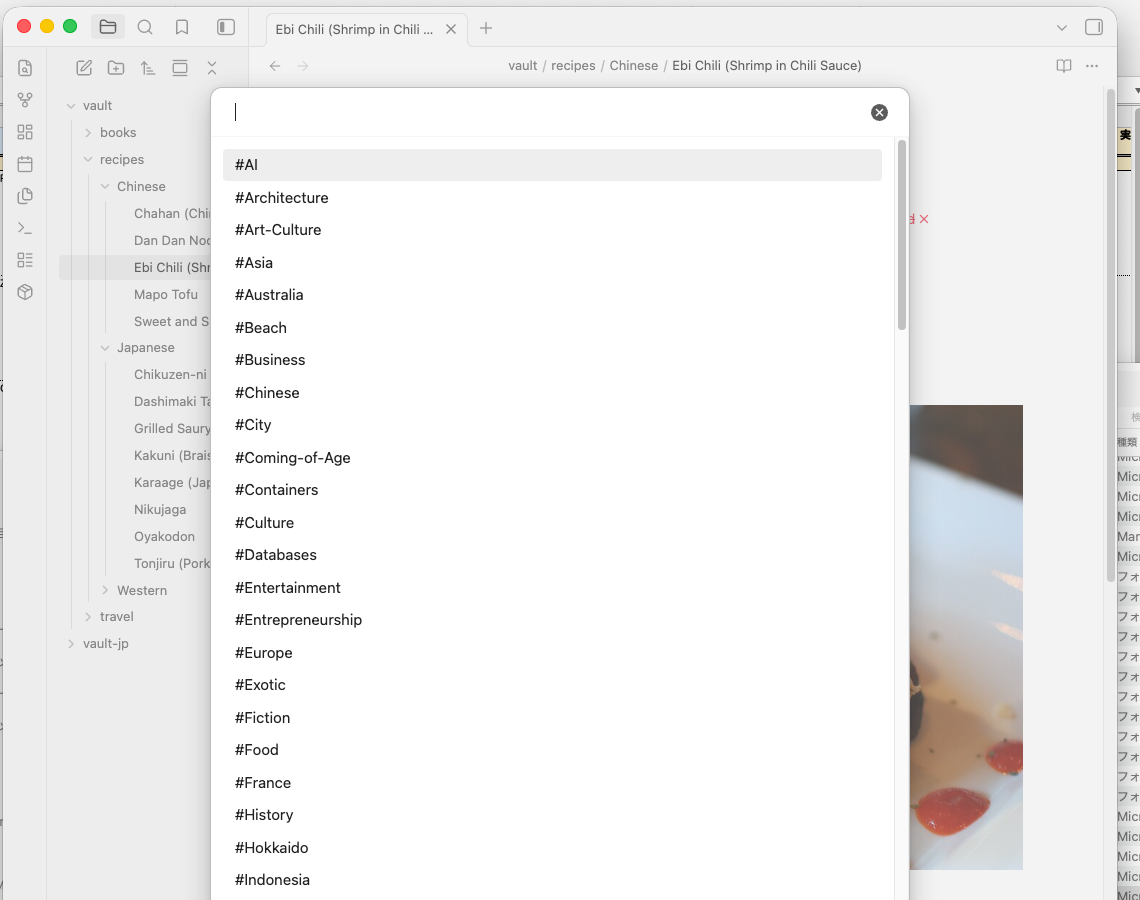
Task: Open the search magnifier icon
Action: [x=145, y=28]
